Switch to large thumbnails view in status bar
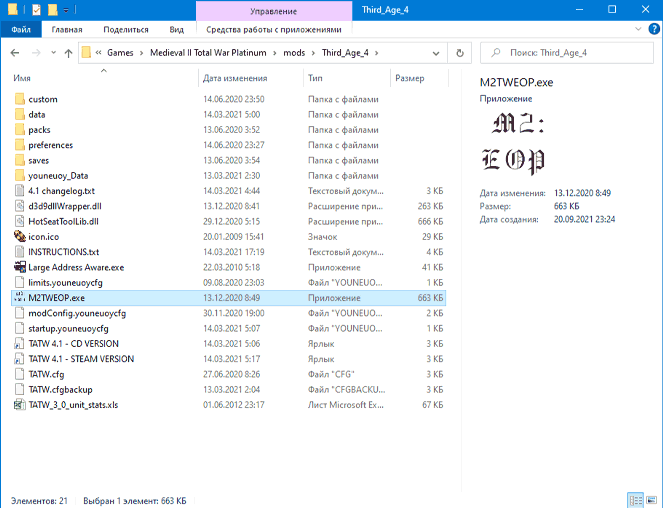Screen dimensions: 663x508 (652, 499)
